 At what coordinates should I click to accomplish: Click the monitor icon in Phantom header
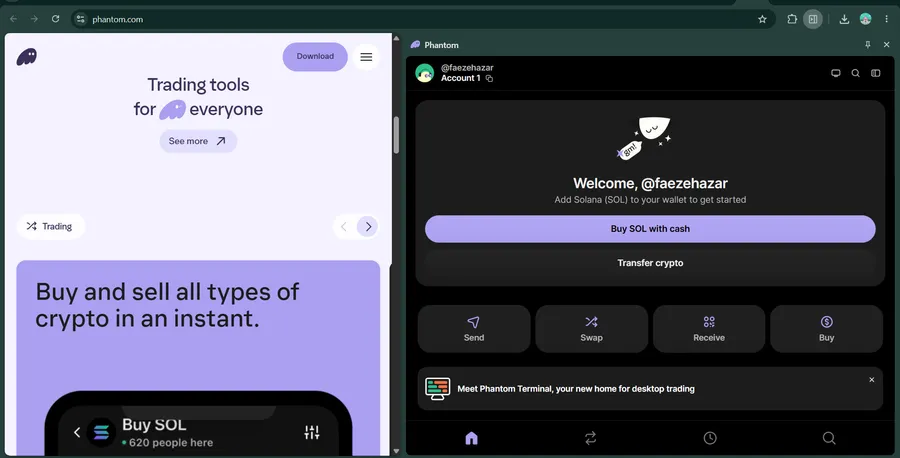coord(836,73)
